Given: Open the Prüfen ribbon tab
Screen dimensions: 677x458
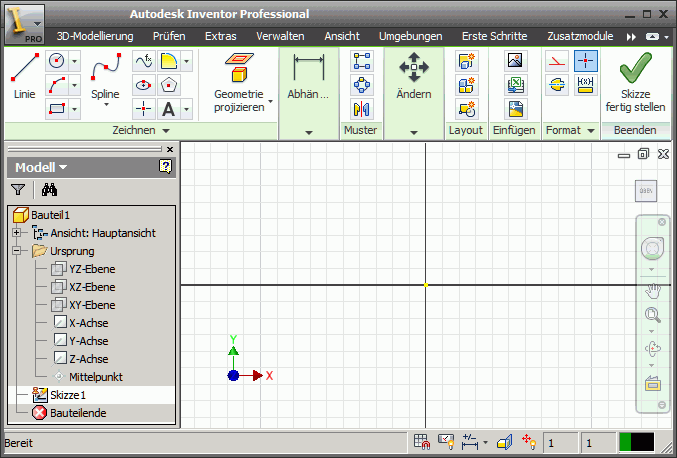Looking at the screenshot, I should [169, 36].
